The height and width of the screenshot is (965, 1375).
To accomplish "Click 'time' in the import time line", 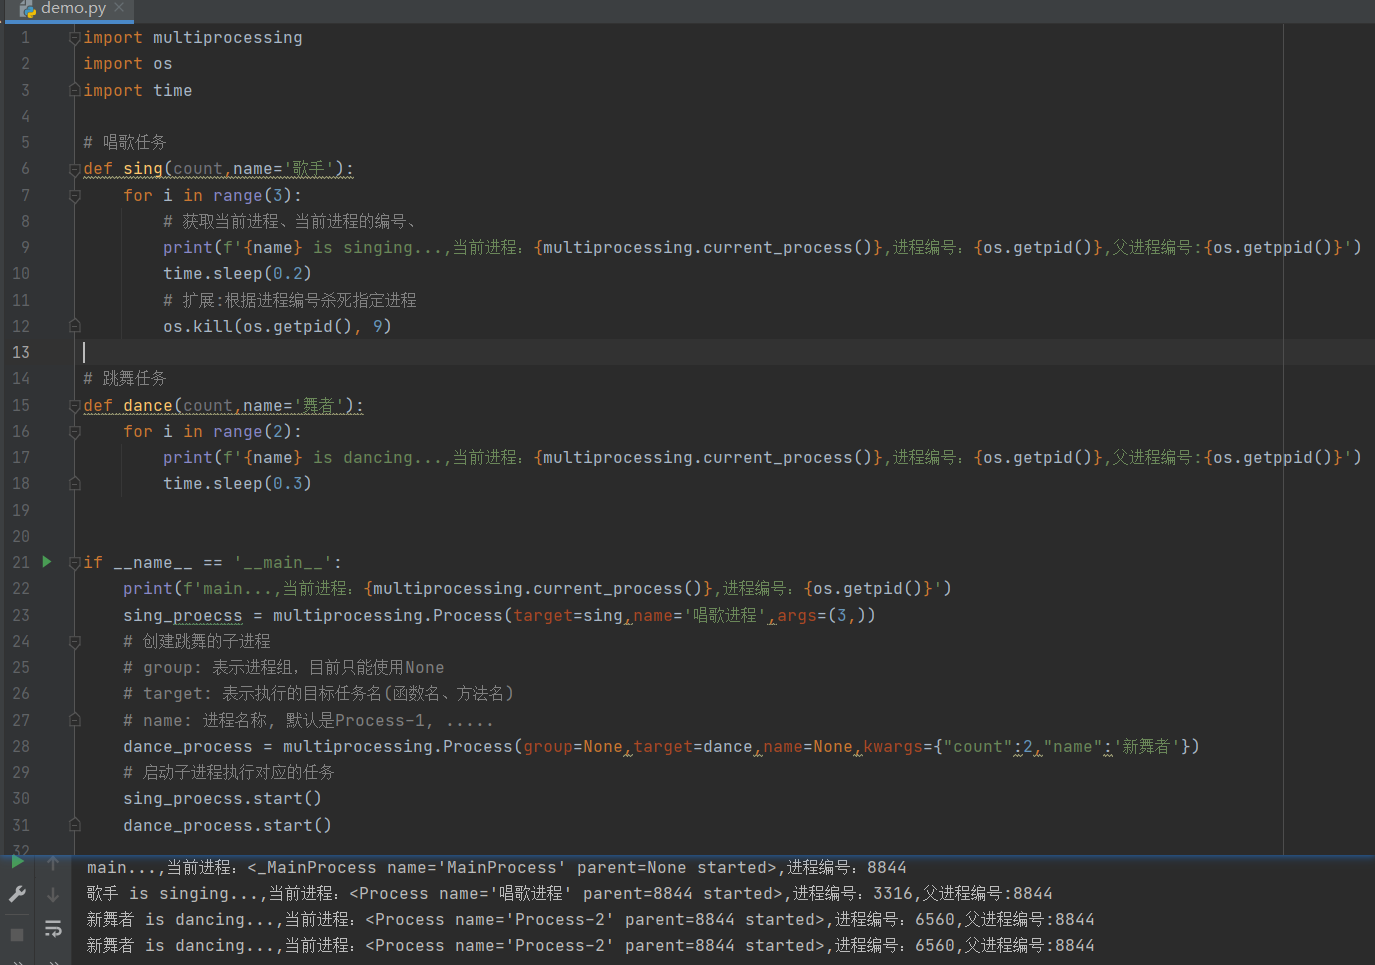I will click(x=172, y=90).
